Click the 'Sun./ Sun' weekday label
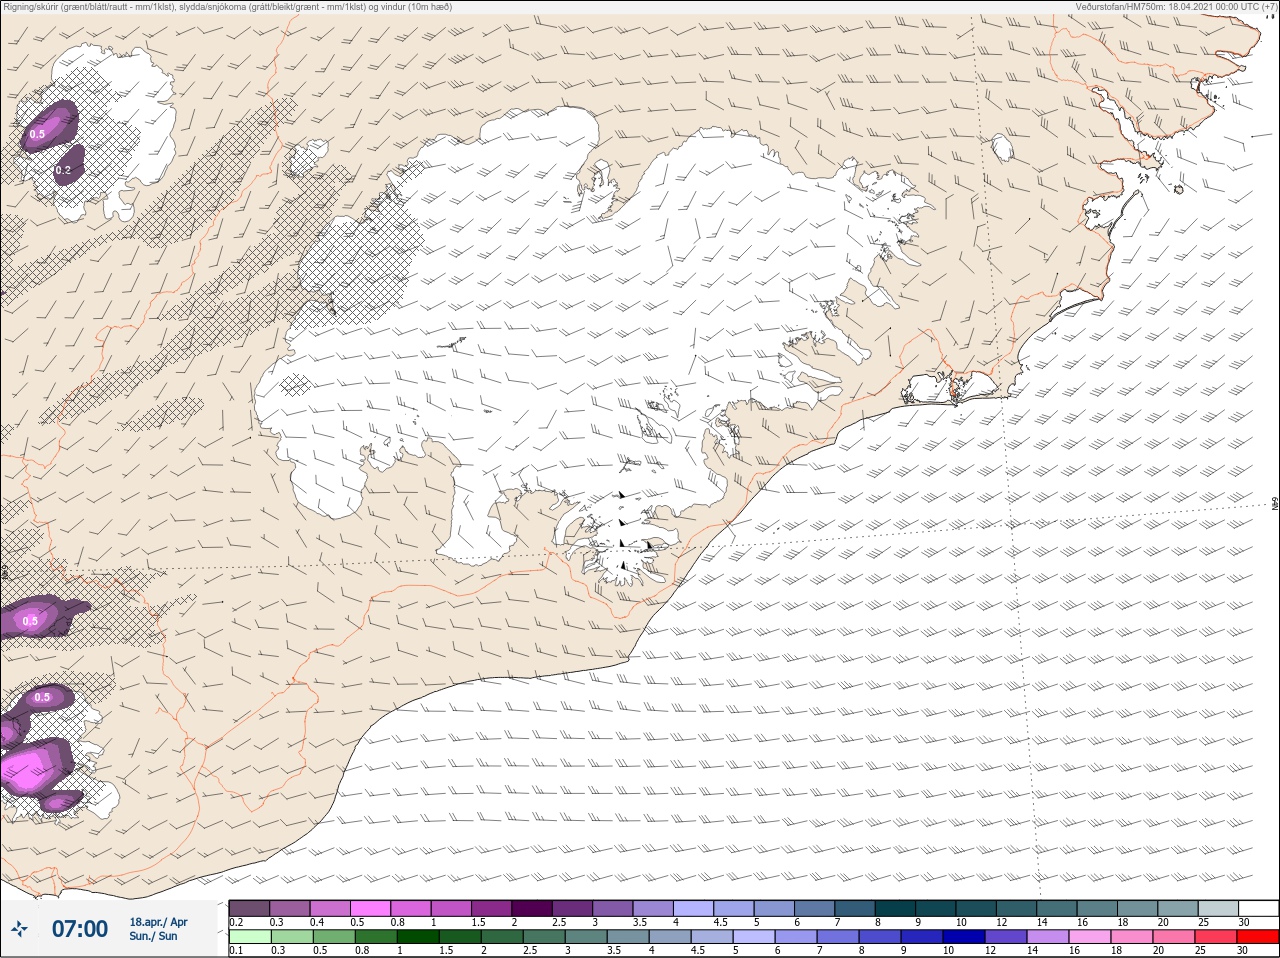This screenshot has width=1280, height=958. (x=153, y=936)
